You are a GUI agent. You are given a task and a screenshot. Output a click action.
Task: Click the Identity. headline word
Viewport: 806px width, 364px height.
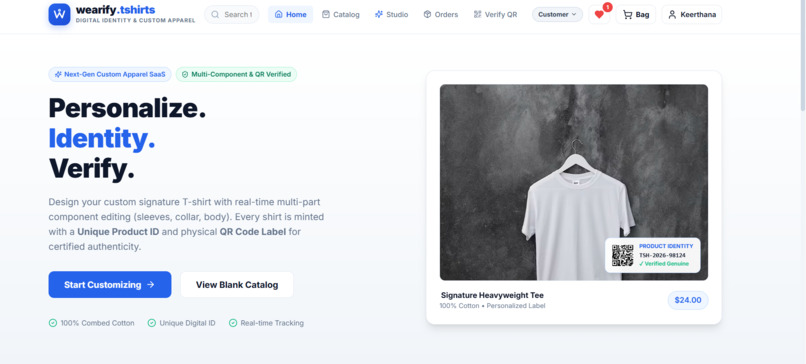coord(101,138)
